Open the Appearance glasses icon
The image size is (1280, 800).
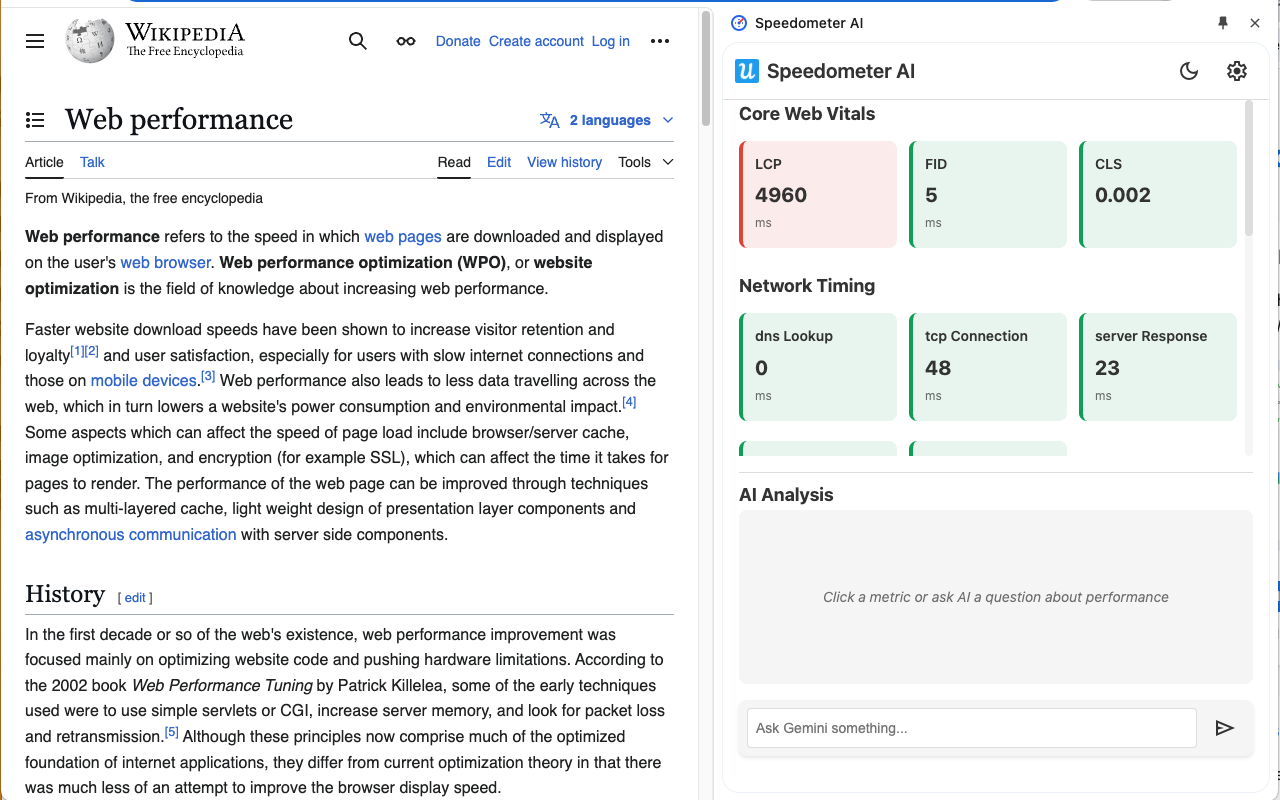point(405,41)
